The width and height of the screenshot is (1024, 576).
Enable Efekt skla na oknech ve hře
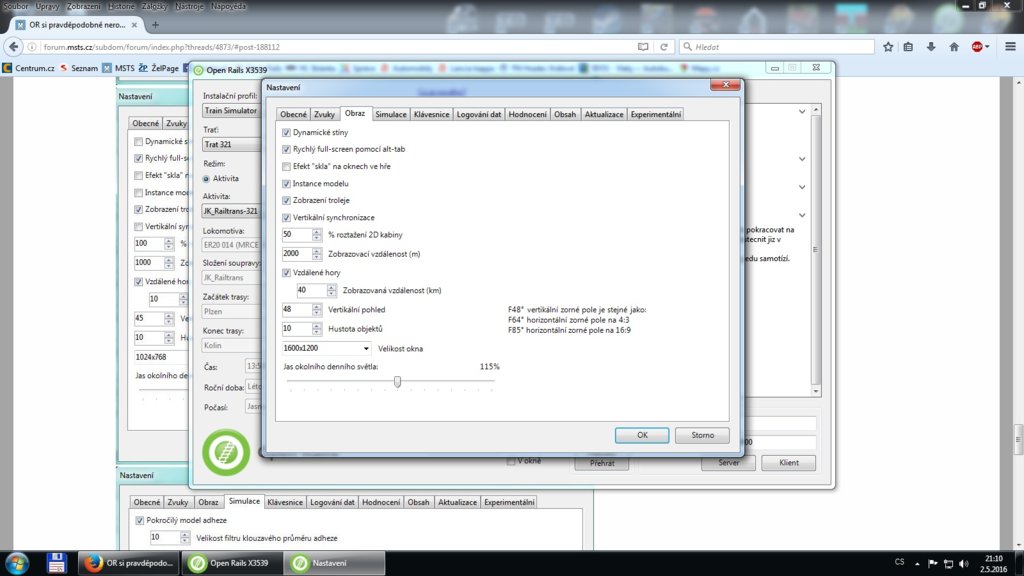pos(286,167)
